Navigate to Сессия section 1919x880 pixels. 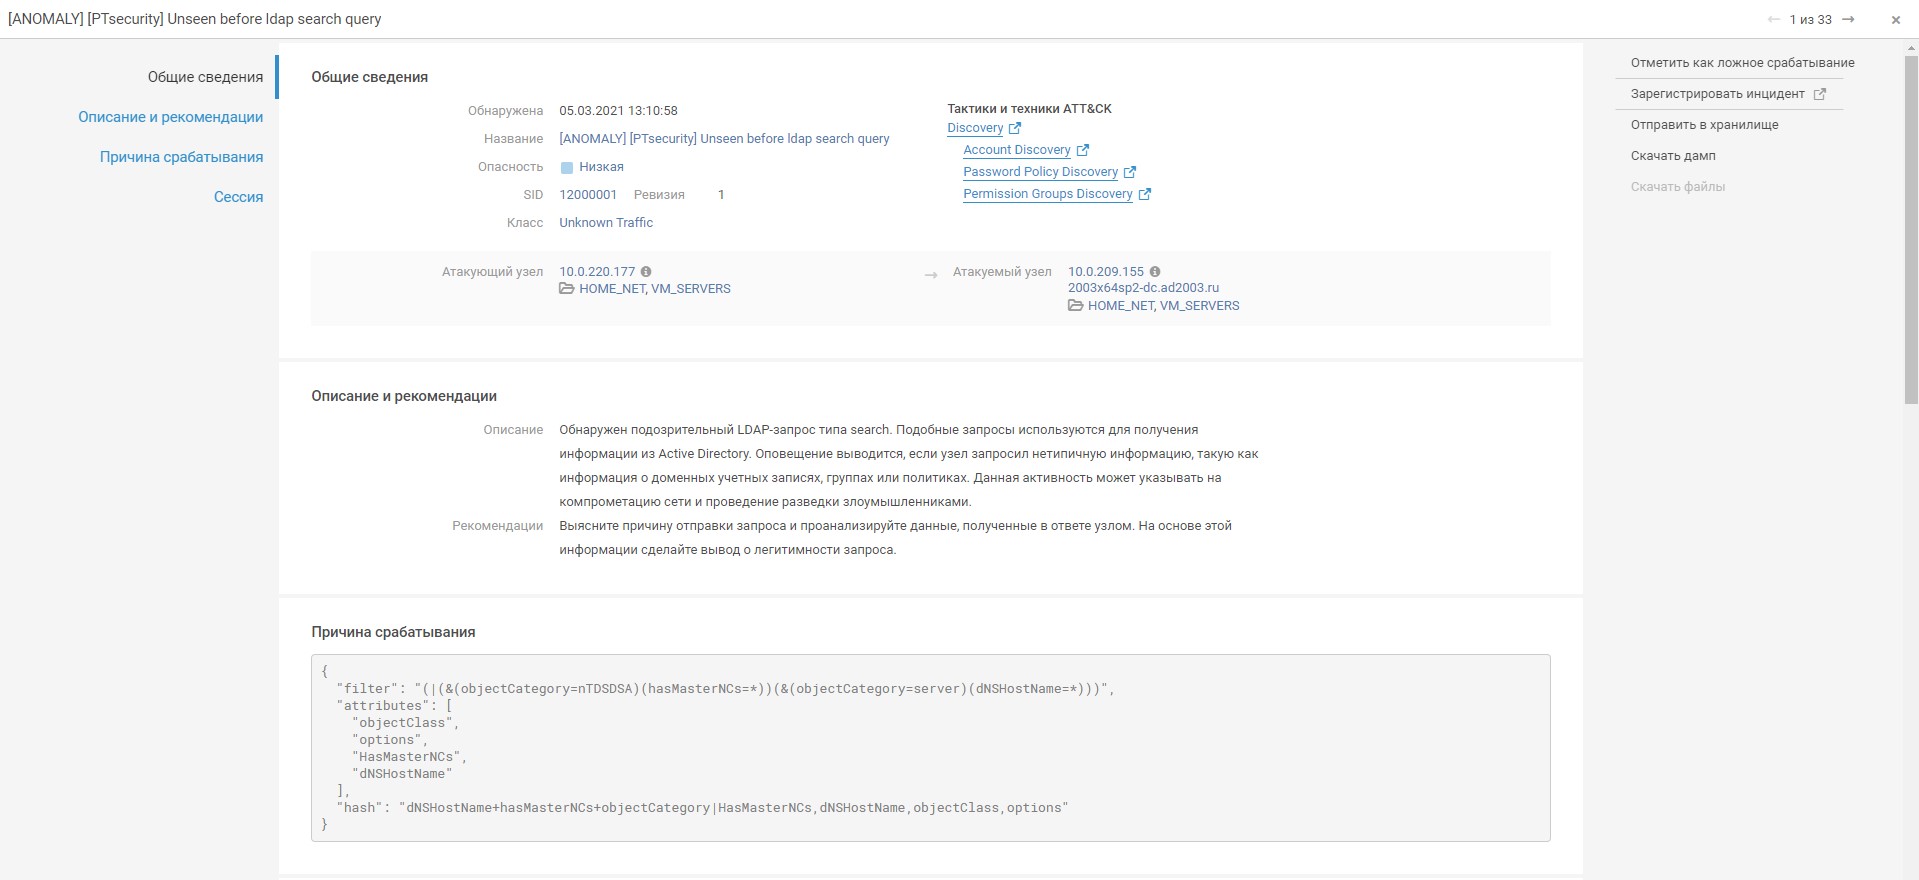[238, 197]
